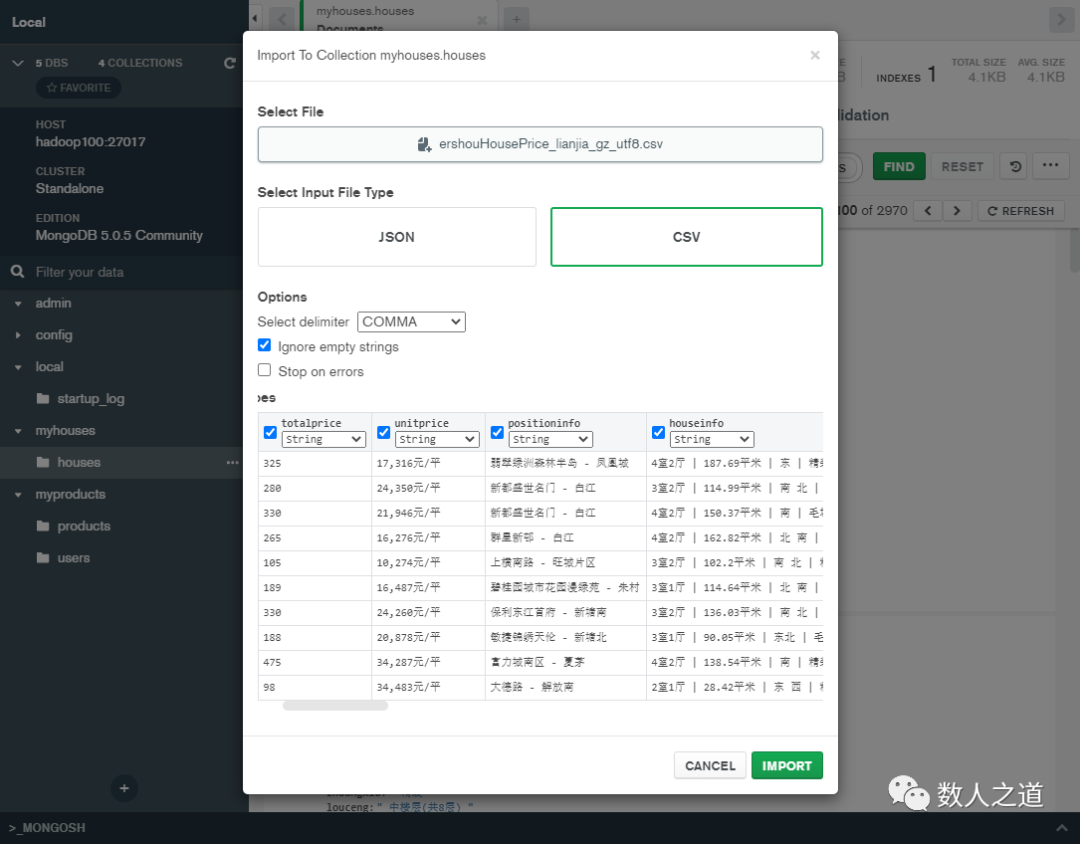Open query history via the clock icon
Viewport: 1080px width, 844px height.
1012,166
